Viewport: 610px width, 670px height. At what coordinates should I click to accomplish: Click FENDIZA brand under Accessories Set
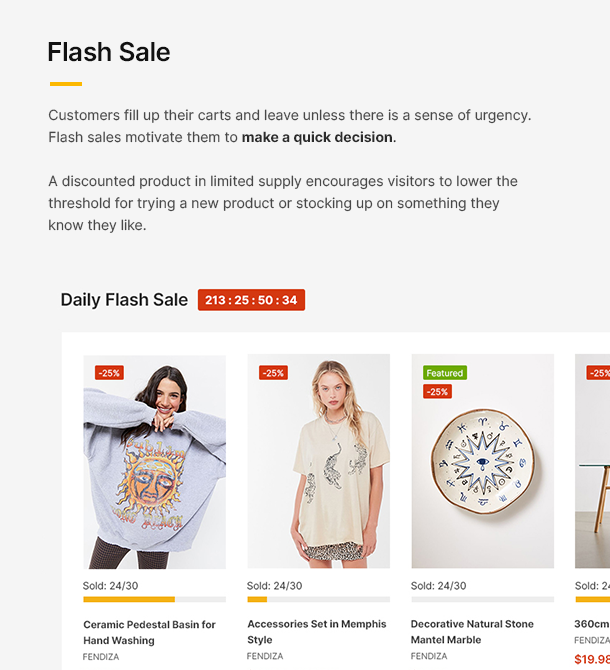tap(265, 657)
